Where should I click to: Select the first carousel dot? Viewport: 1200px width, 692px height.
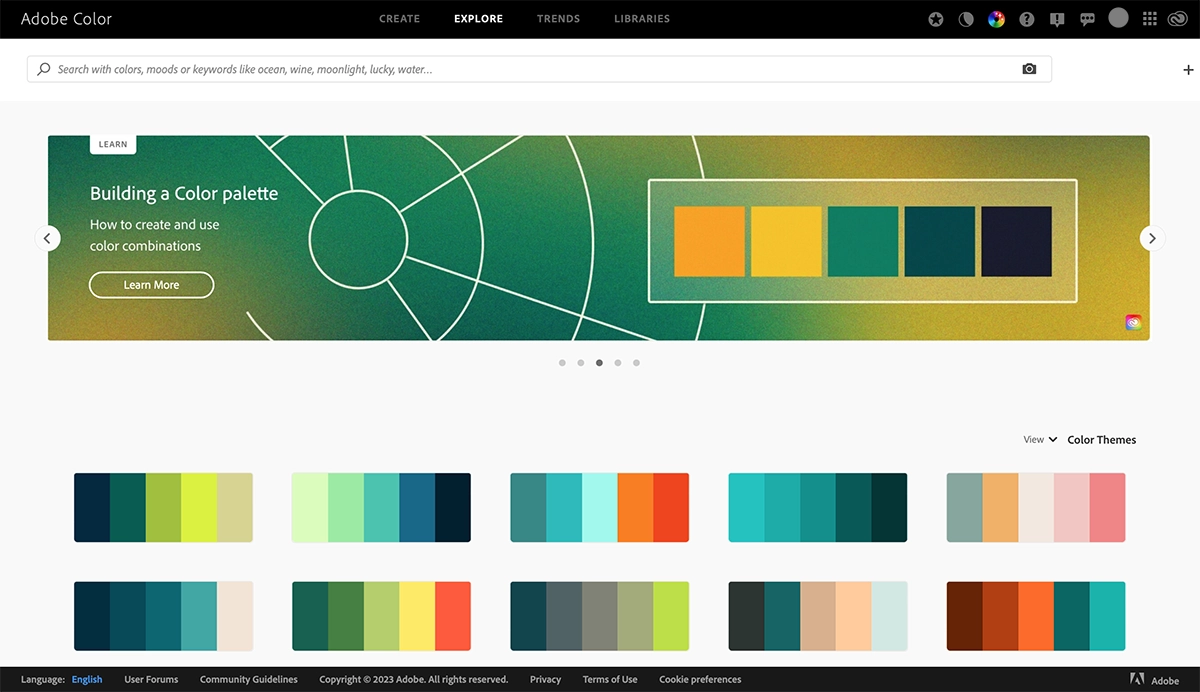point(562,363)
